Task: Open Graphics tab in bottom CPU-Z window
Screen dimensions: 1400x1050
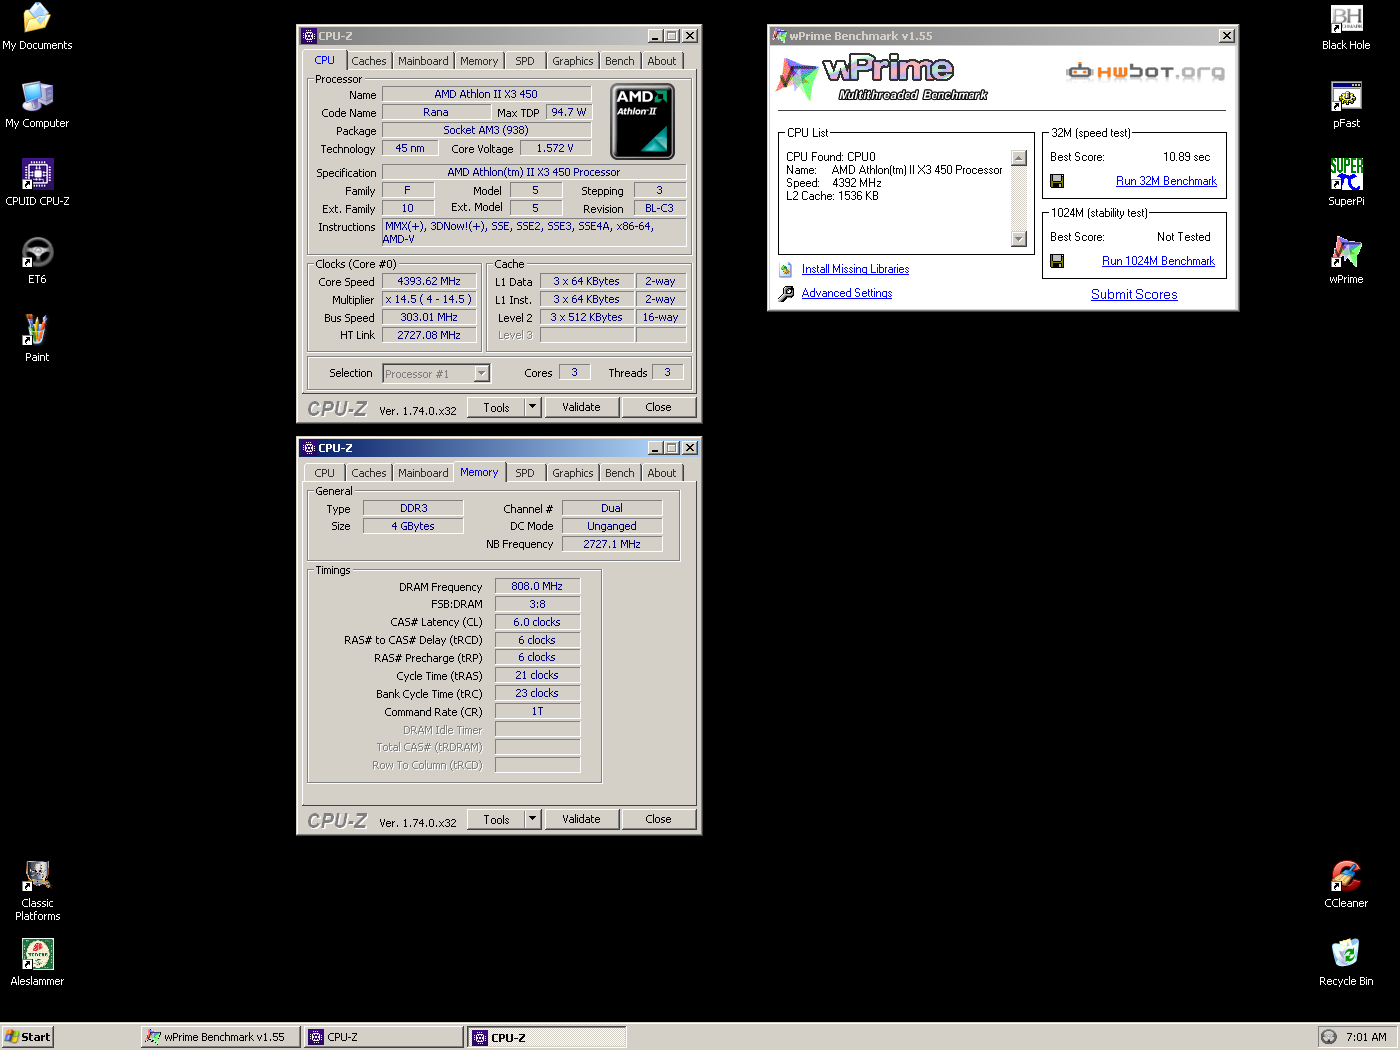Action: [573, 473]
